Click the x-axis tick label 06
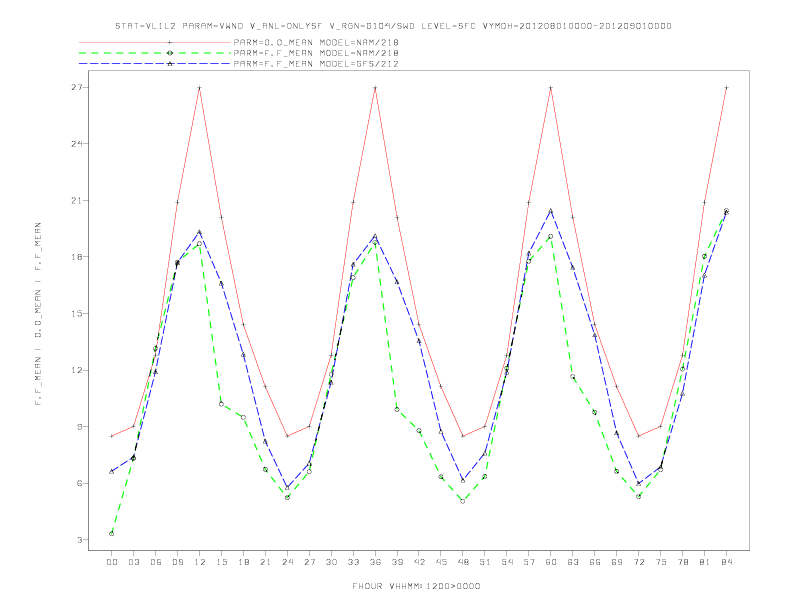792x612 pixels. point(156,562)
